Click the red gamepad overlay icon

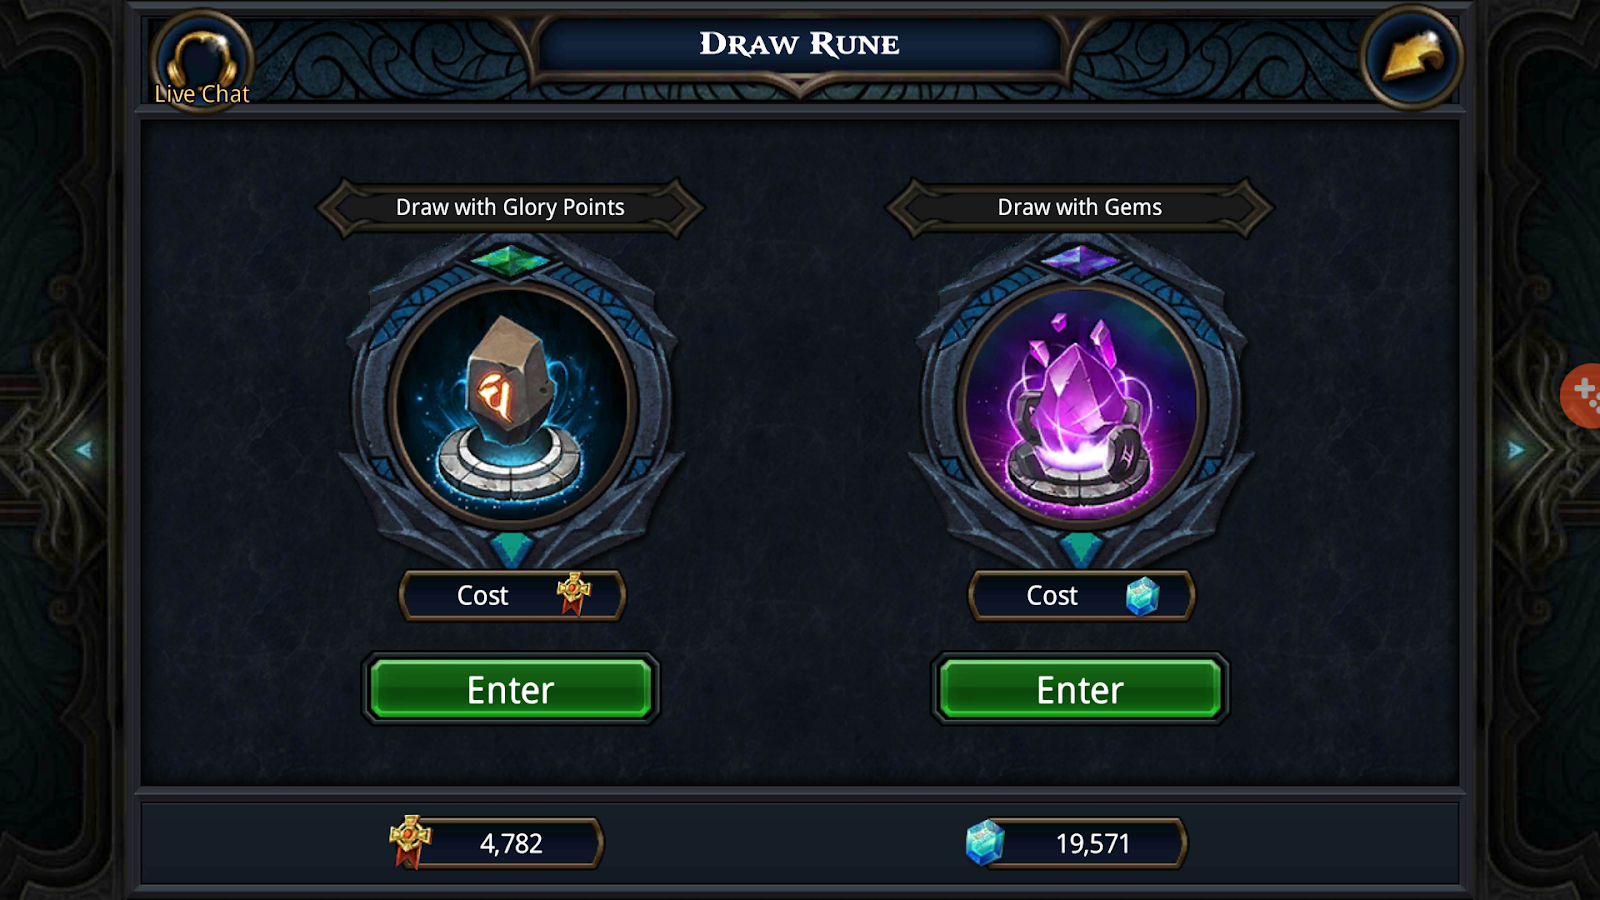tap(1581, 395)
